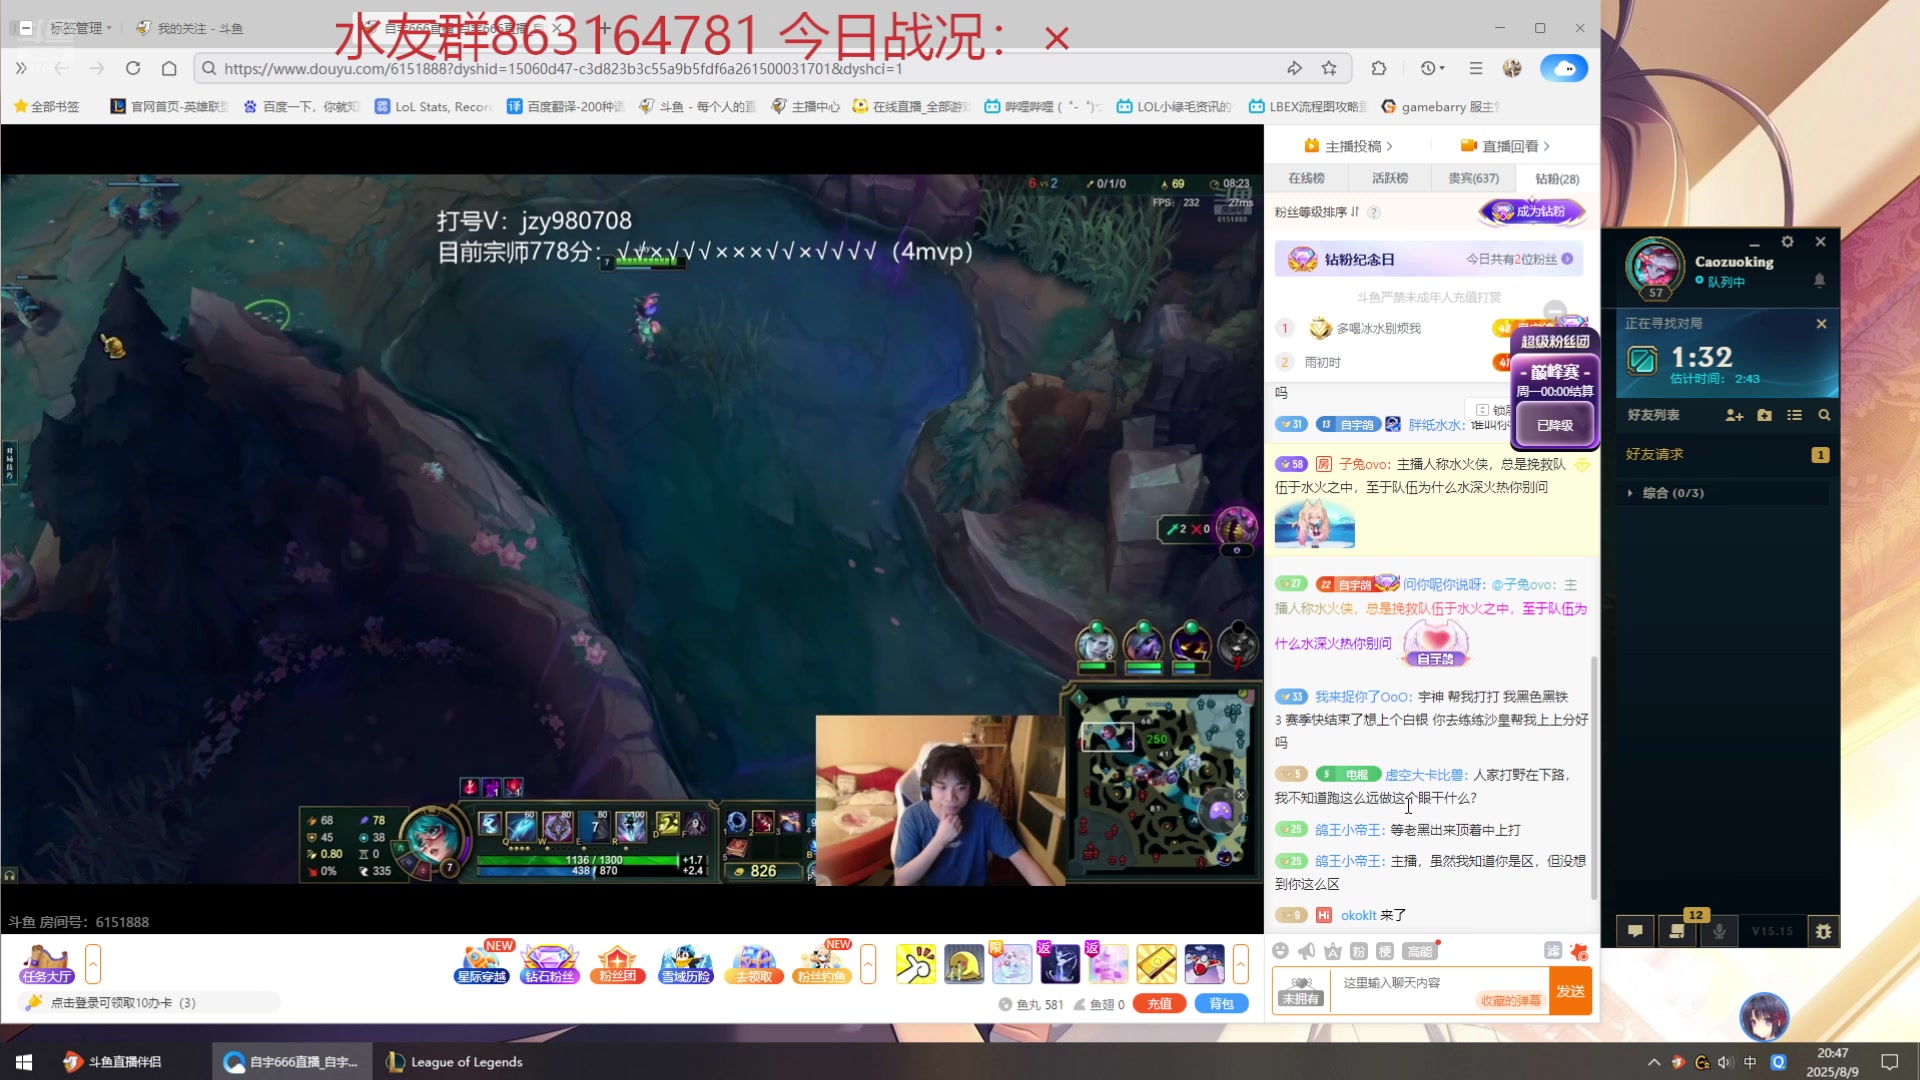Expand the gift list arrow
This screenshot has width=1920, height=1080.
[x=1241, y=964]
